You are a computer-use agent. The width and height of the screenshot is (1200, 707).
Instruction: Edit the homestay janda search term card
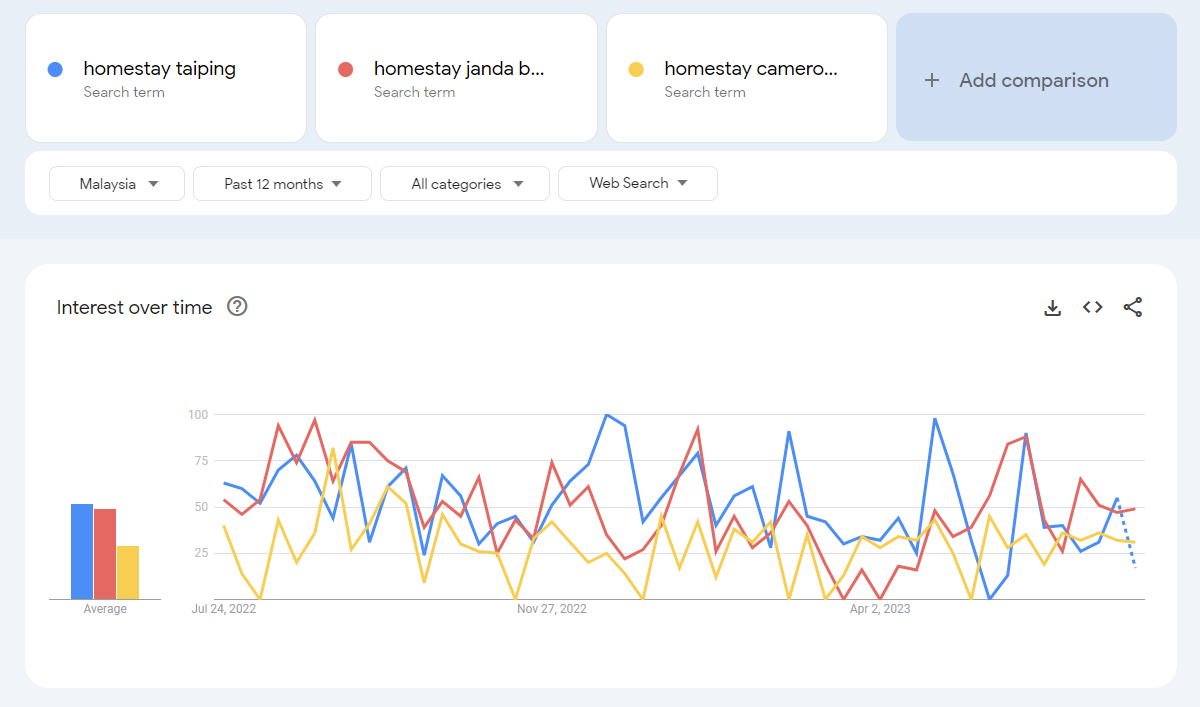458,69
